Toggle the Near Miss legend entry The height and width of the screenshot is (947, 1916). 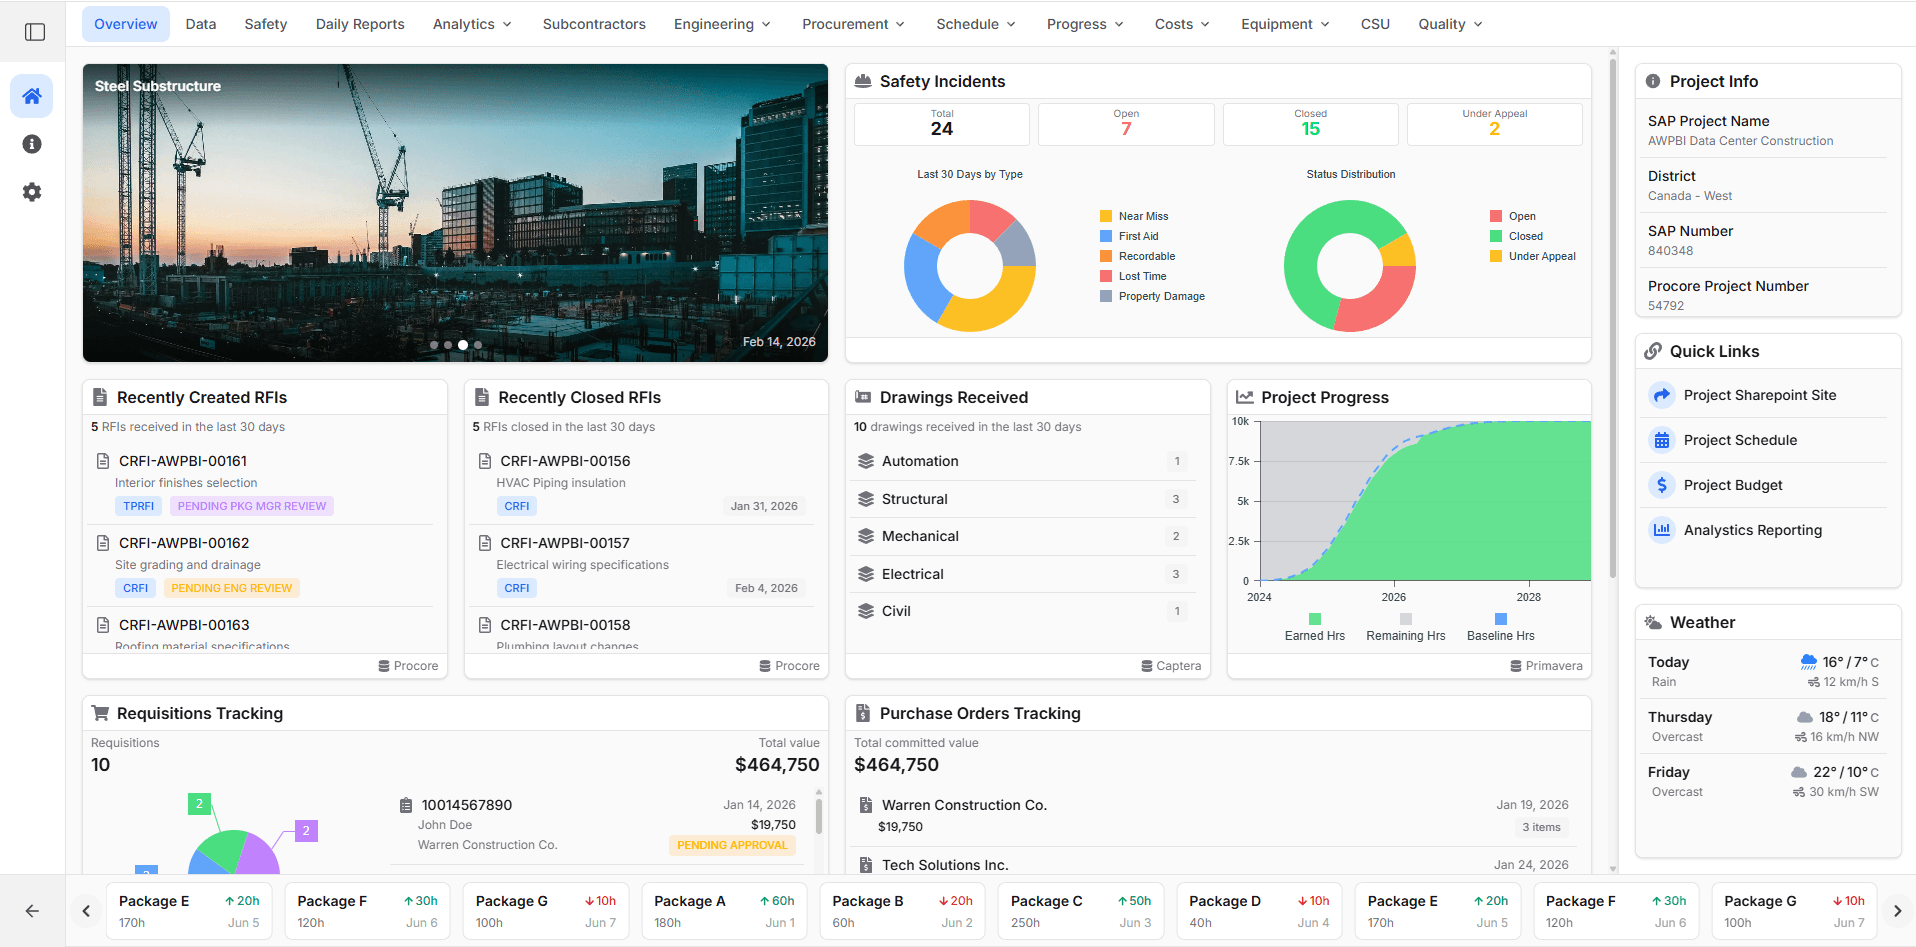(x=1134, y=216)
